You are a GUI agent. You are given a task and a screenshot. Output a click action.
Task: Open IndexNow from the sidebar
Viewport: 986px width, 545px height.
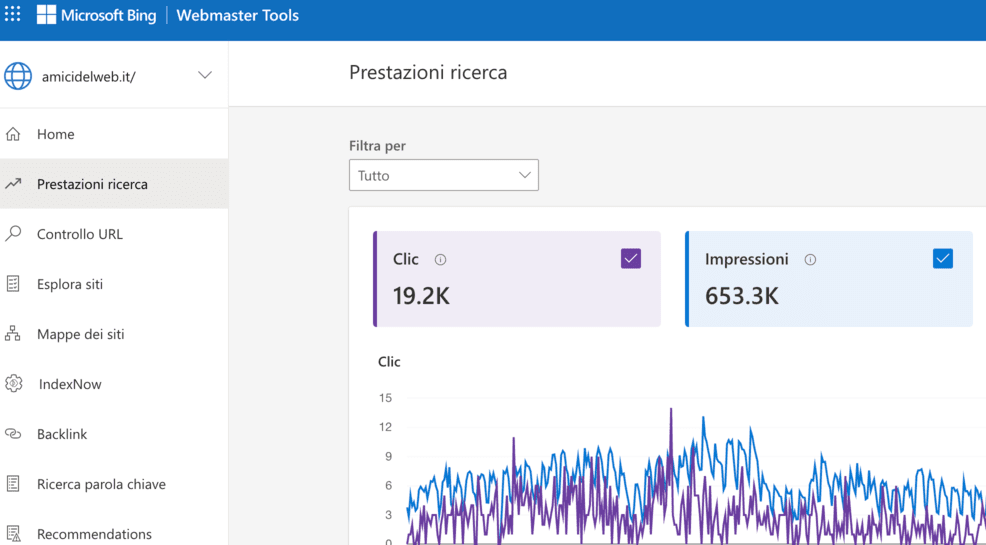[114, 383]
